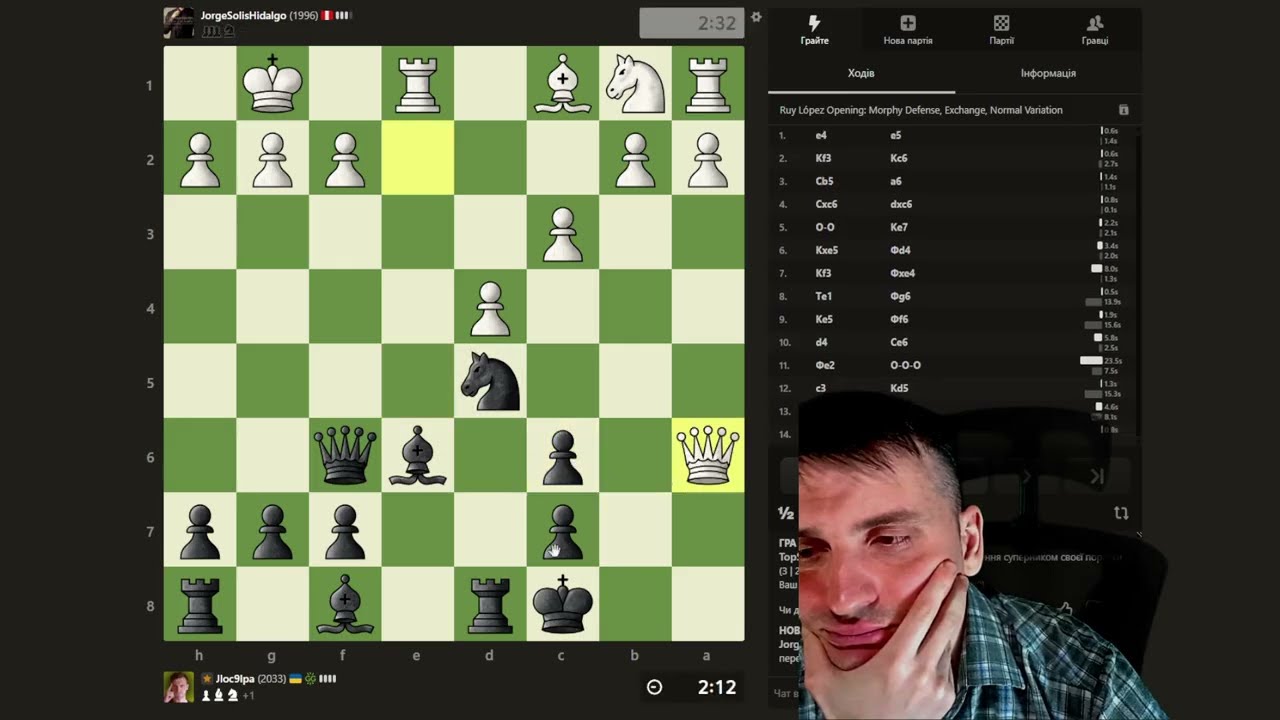
Task: Select the white pawn on g2
Action: (x=272, y=159)
